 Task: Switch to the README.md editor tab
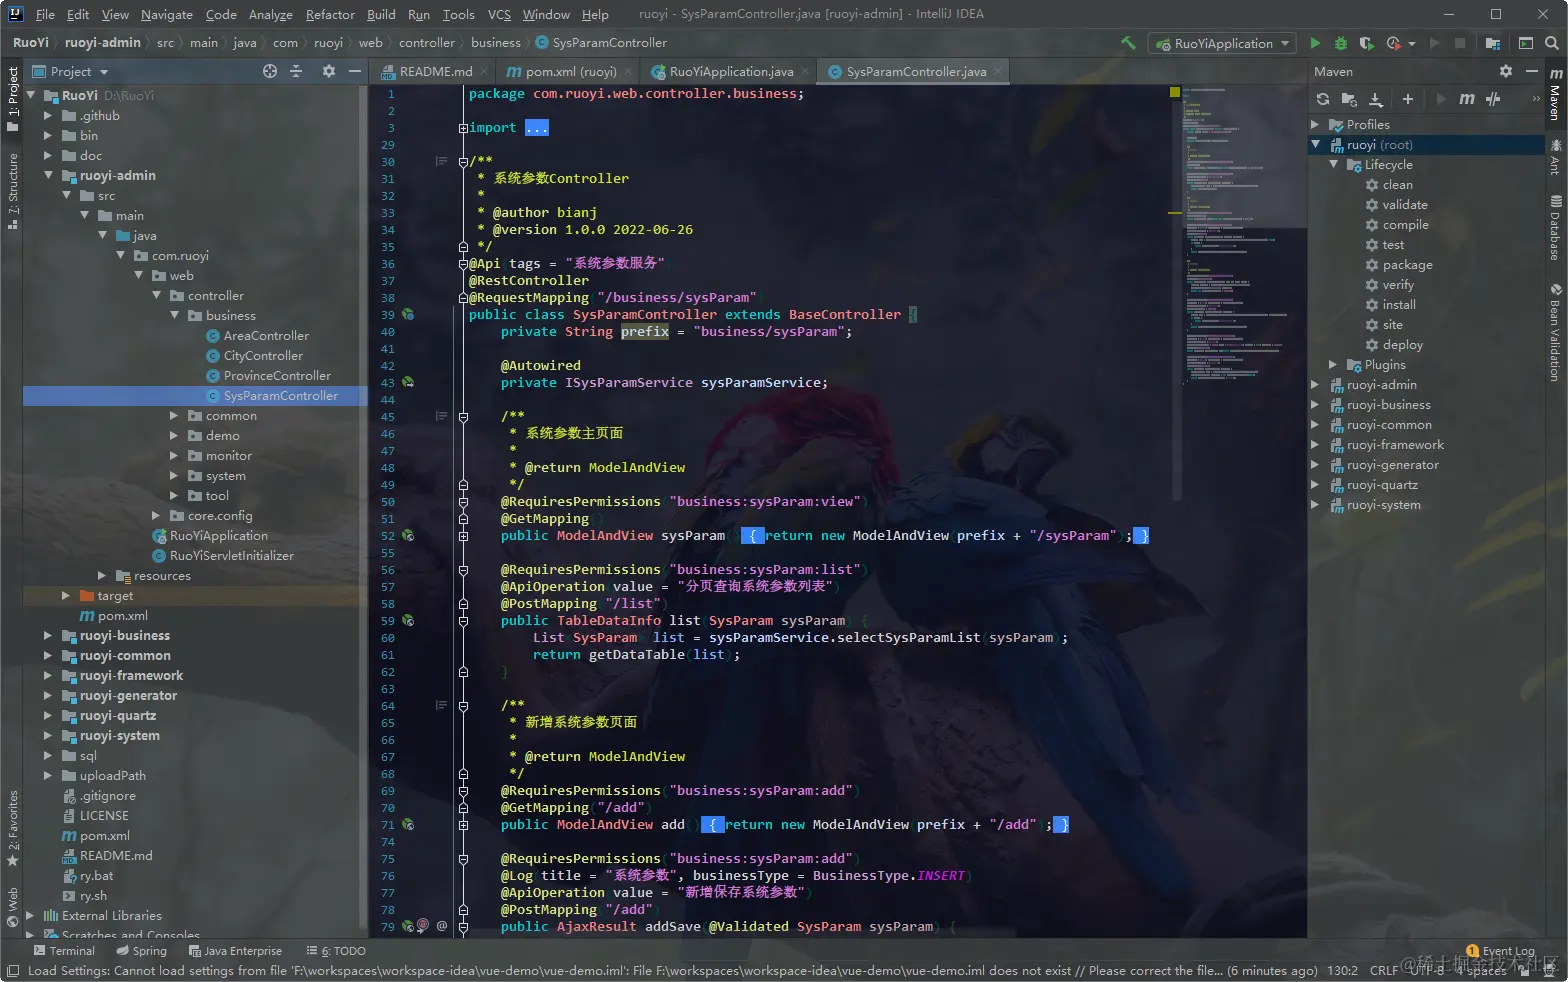(435, 71)
